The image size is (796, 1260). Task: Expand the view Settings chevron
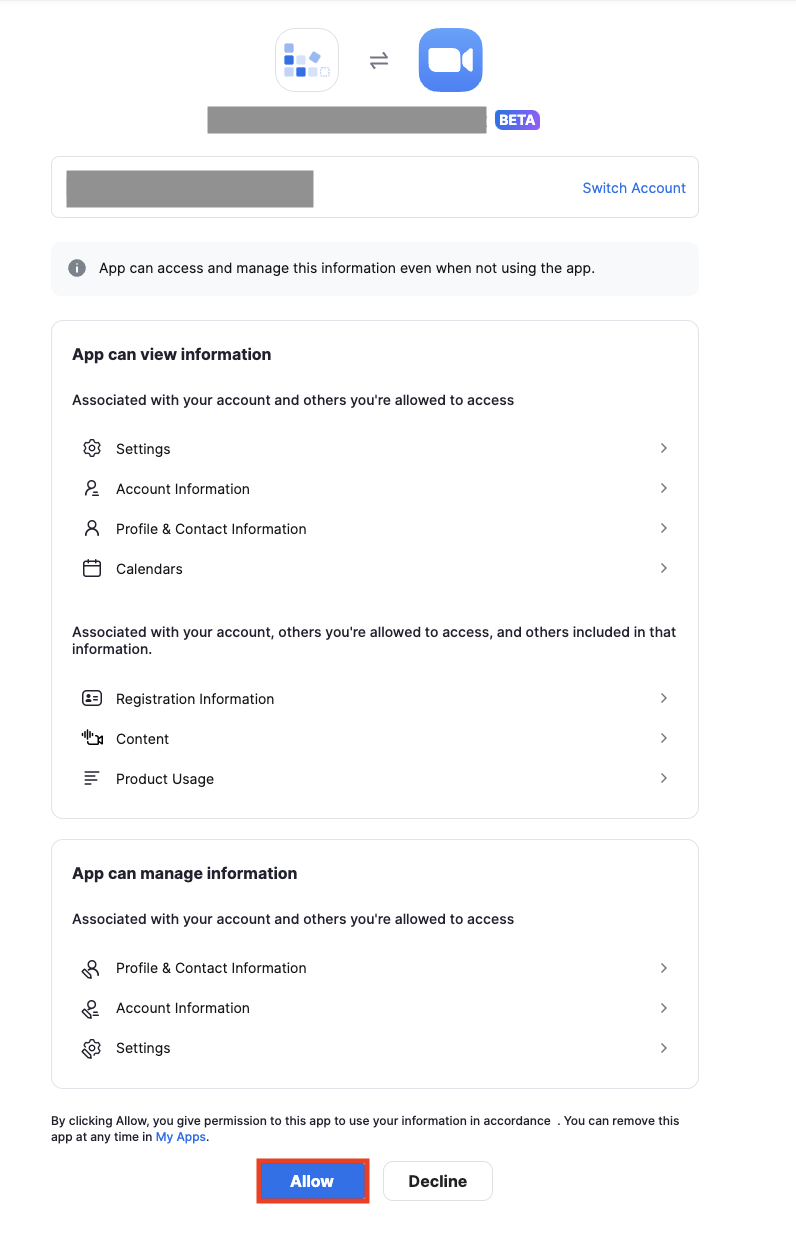(664, 448)
